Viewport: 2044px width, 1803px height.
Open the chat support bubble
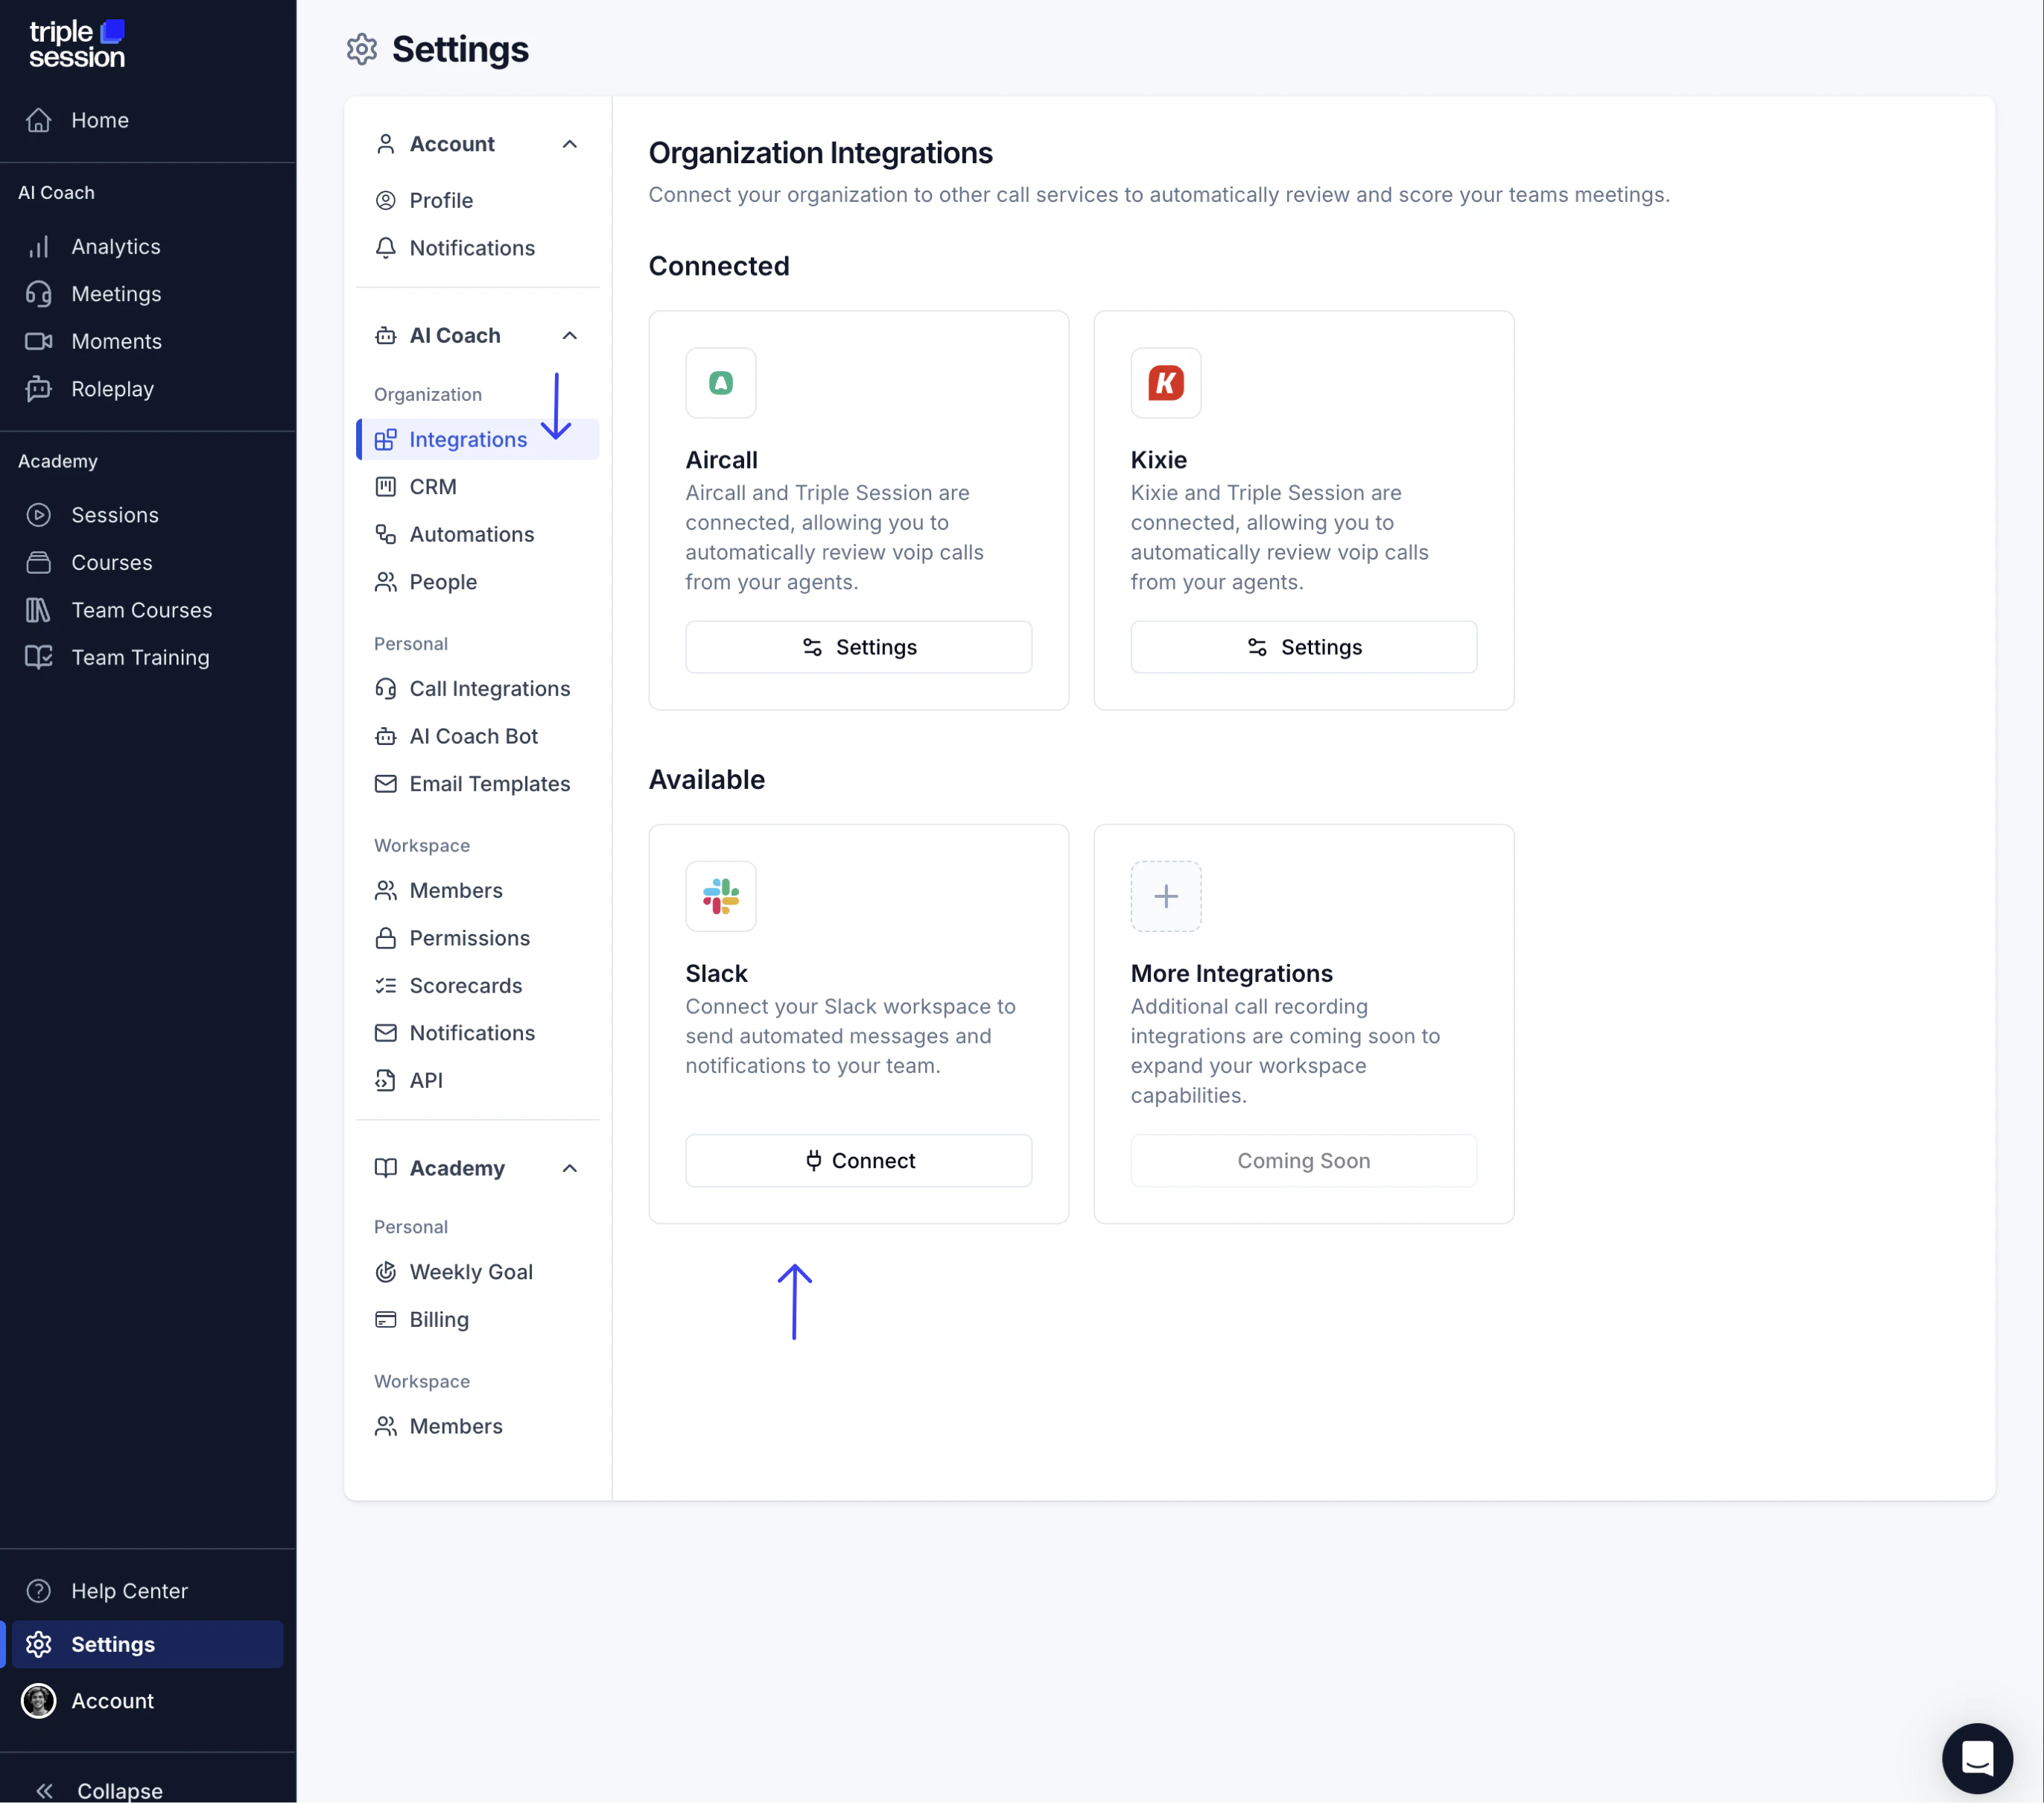[x=1977, y=1758]
